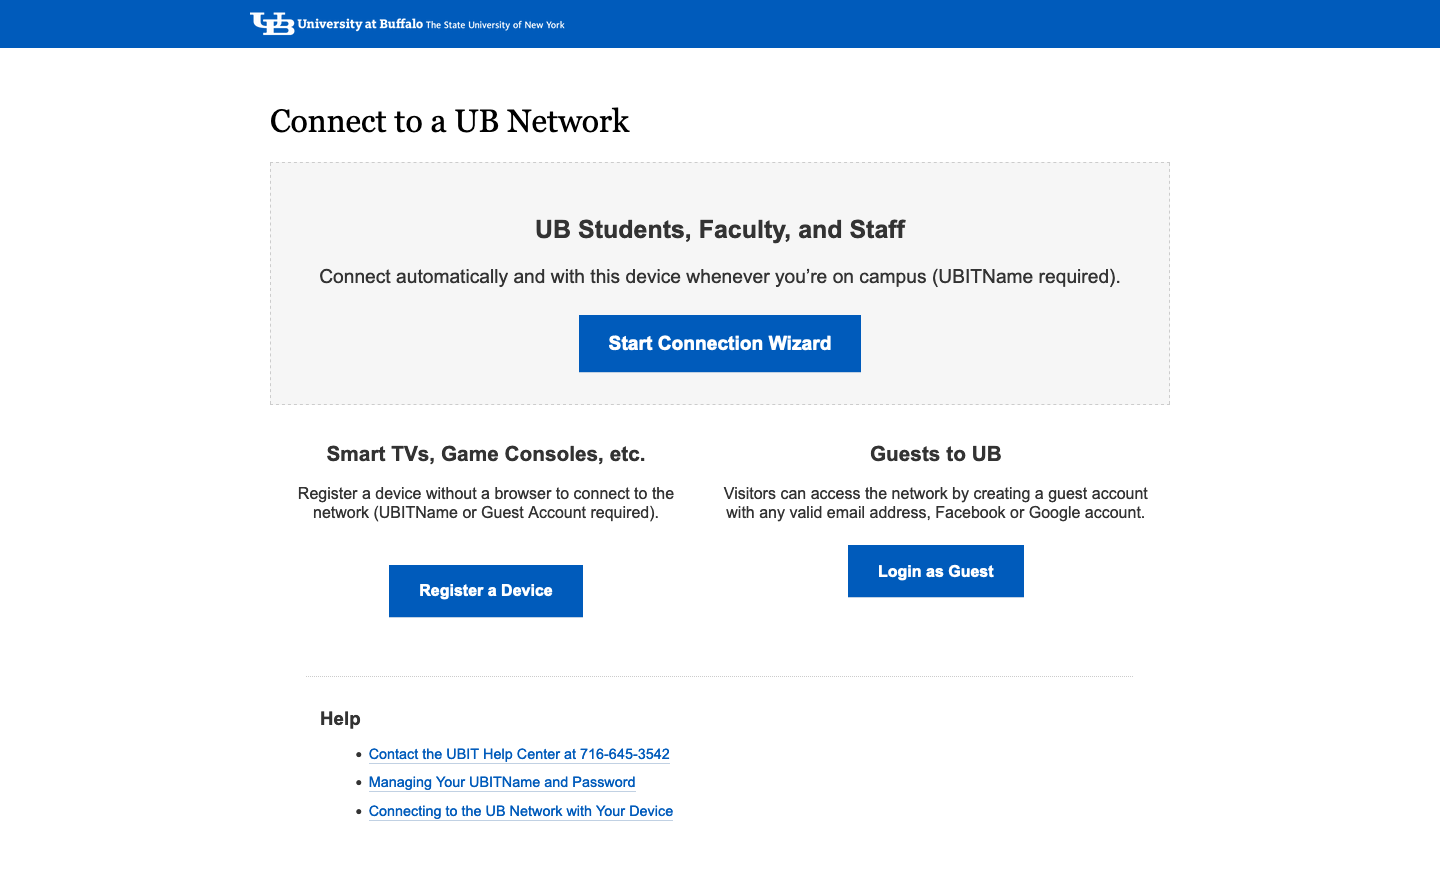This screenshot has width=1440, height=871.
Task: Click the UB Students, Faculty, and Staff heading
Action: point(719,230)
